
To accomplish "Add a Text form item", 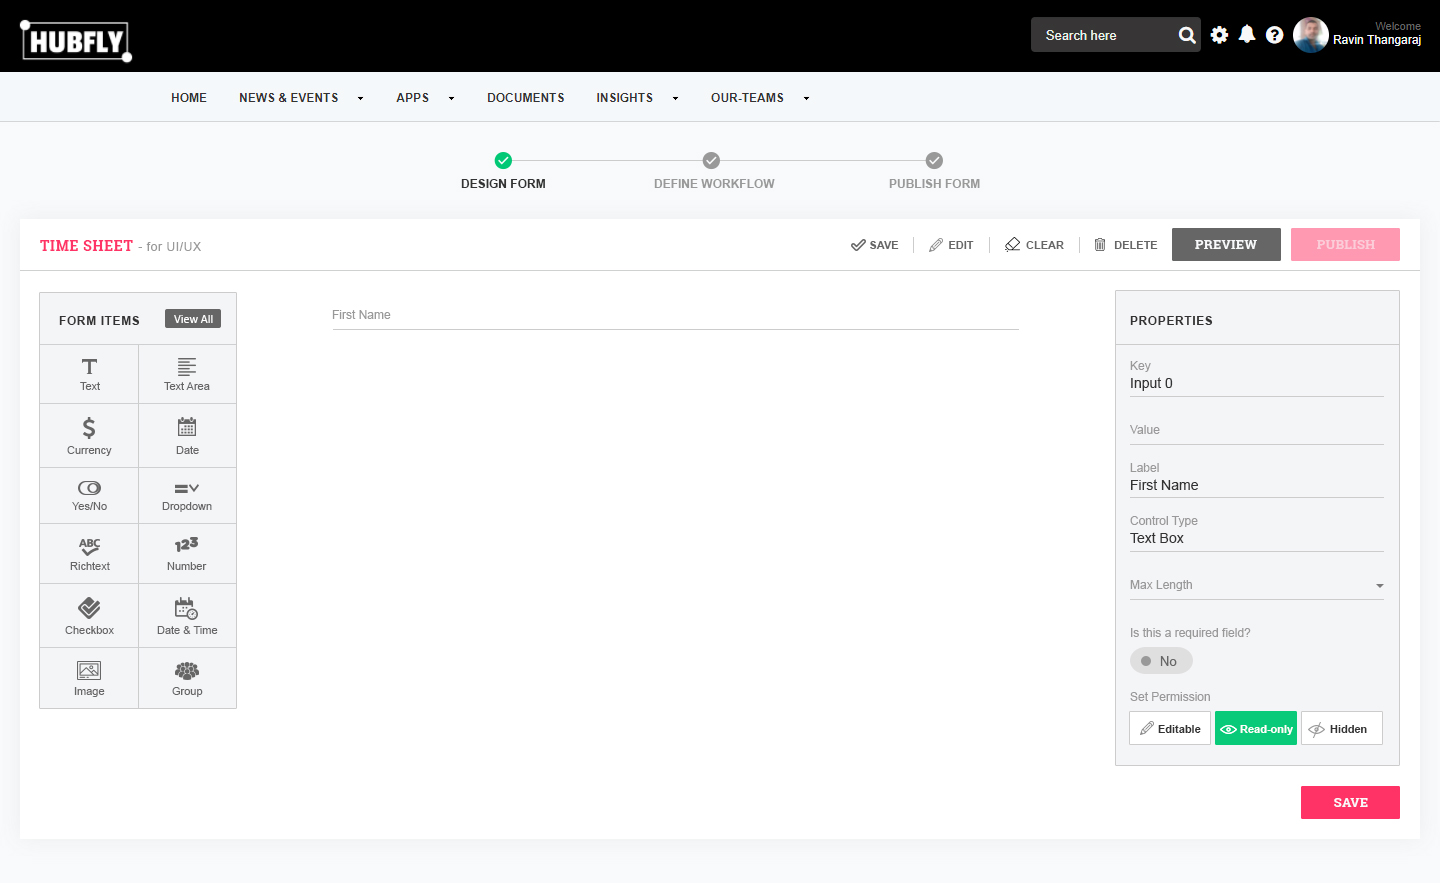I will pos(89,374).
